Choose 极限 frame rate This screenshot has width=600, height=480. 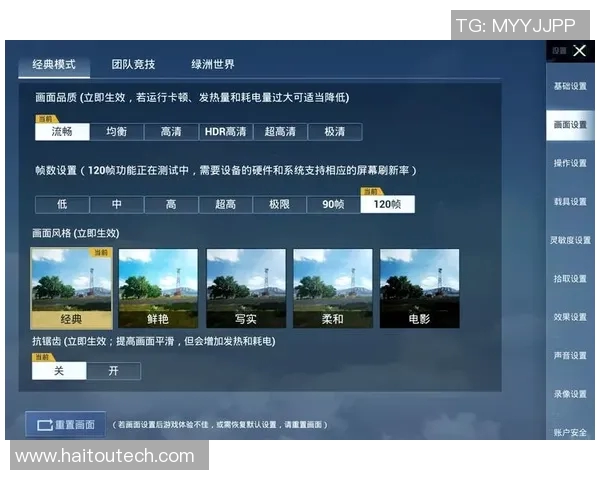(x=279, y=204)
